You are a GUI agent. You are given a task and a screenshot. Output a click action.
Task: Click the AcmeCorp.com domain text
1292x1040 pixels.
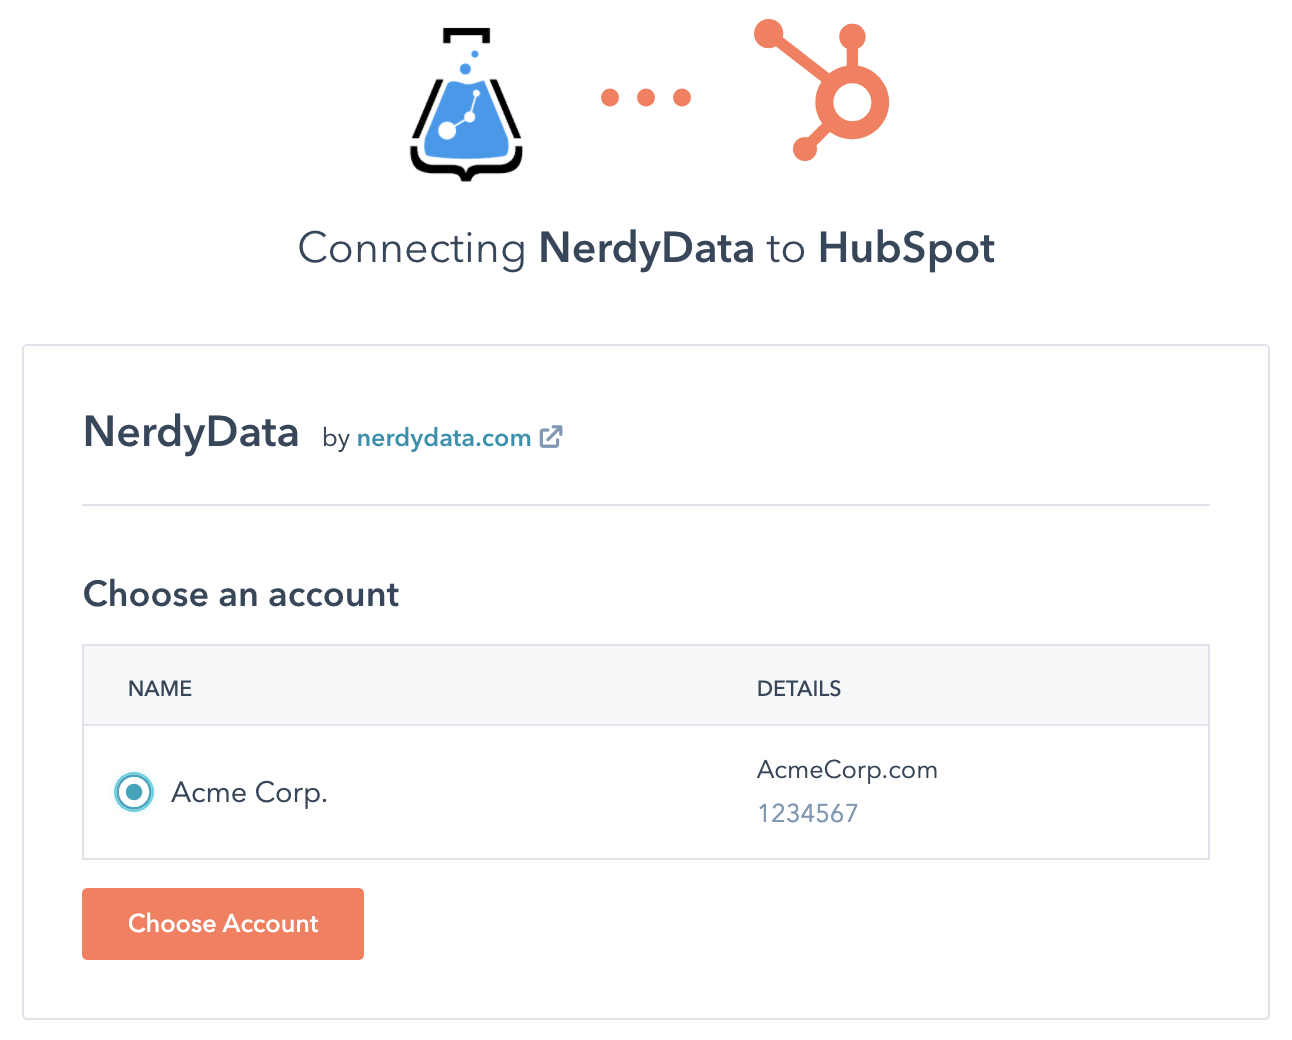(x=847, y=770)
